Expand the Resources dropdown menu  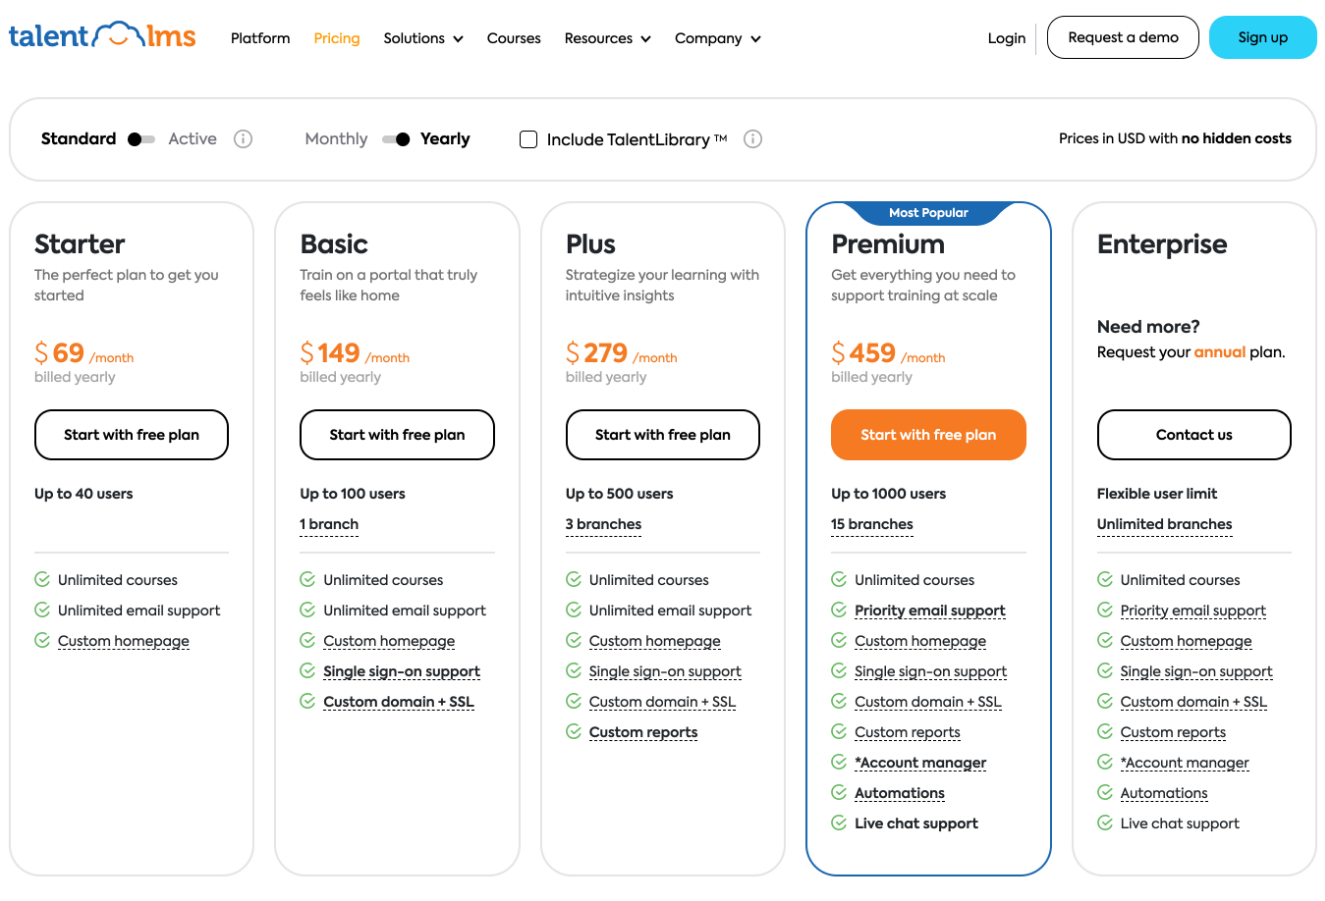tap(607, 38)
